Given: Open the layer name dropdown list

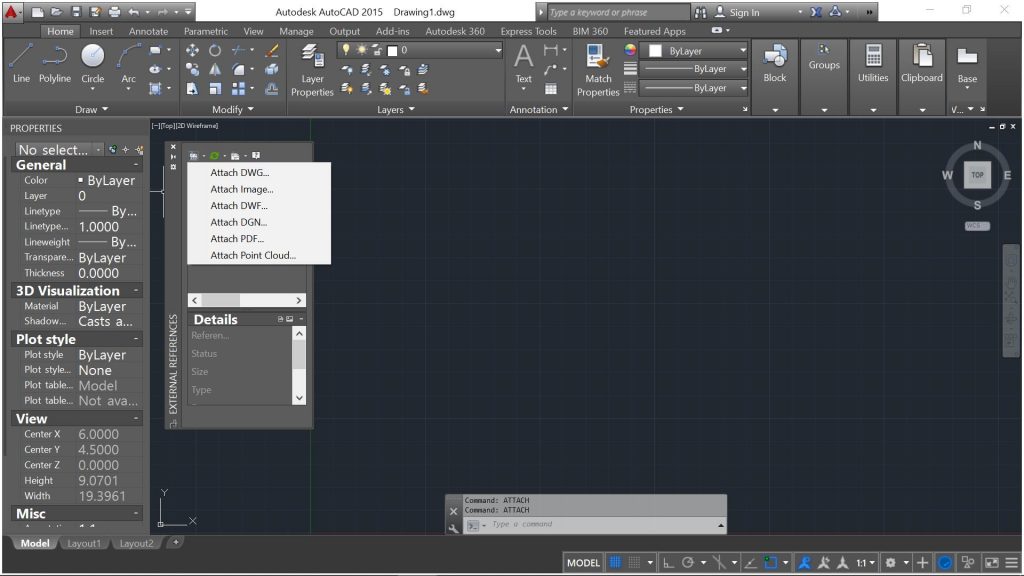Looking at the screenshot, I should coord(498,50).
